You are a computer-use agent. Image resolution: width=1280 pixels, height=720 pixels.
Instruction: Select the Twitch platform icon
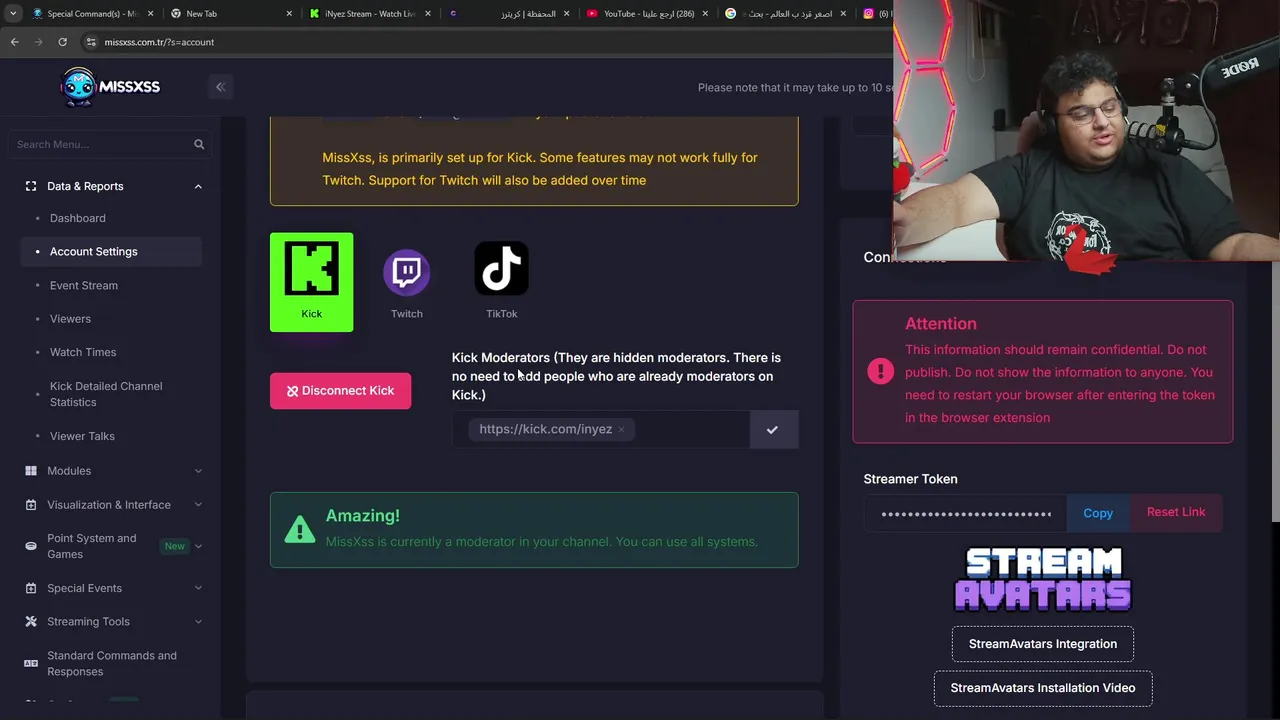pos(406,272)
